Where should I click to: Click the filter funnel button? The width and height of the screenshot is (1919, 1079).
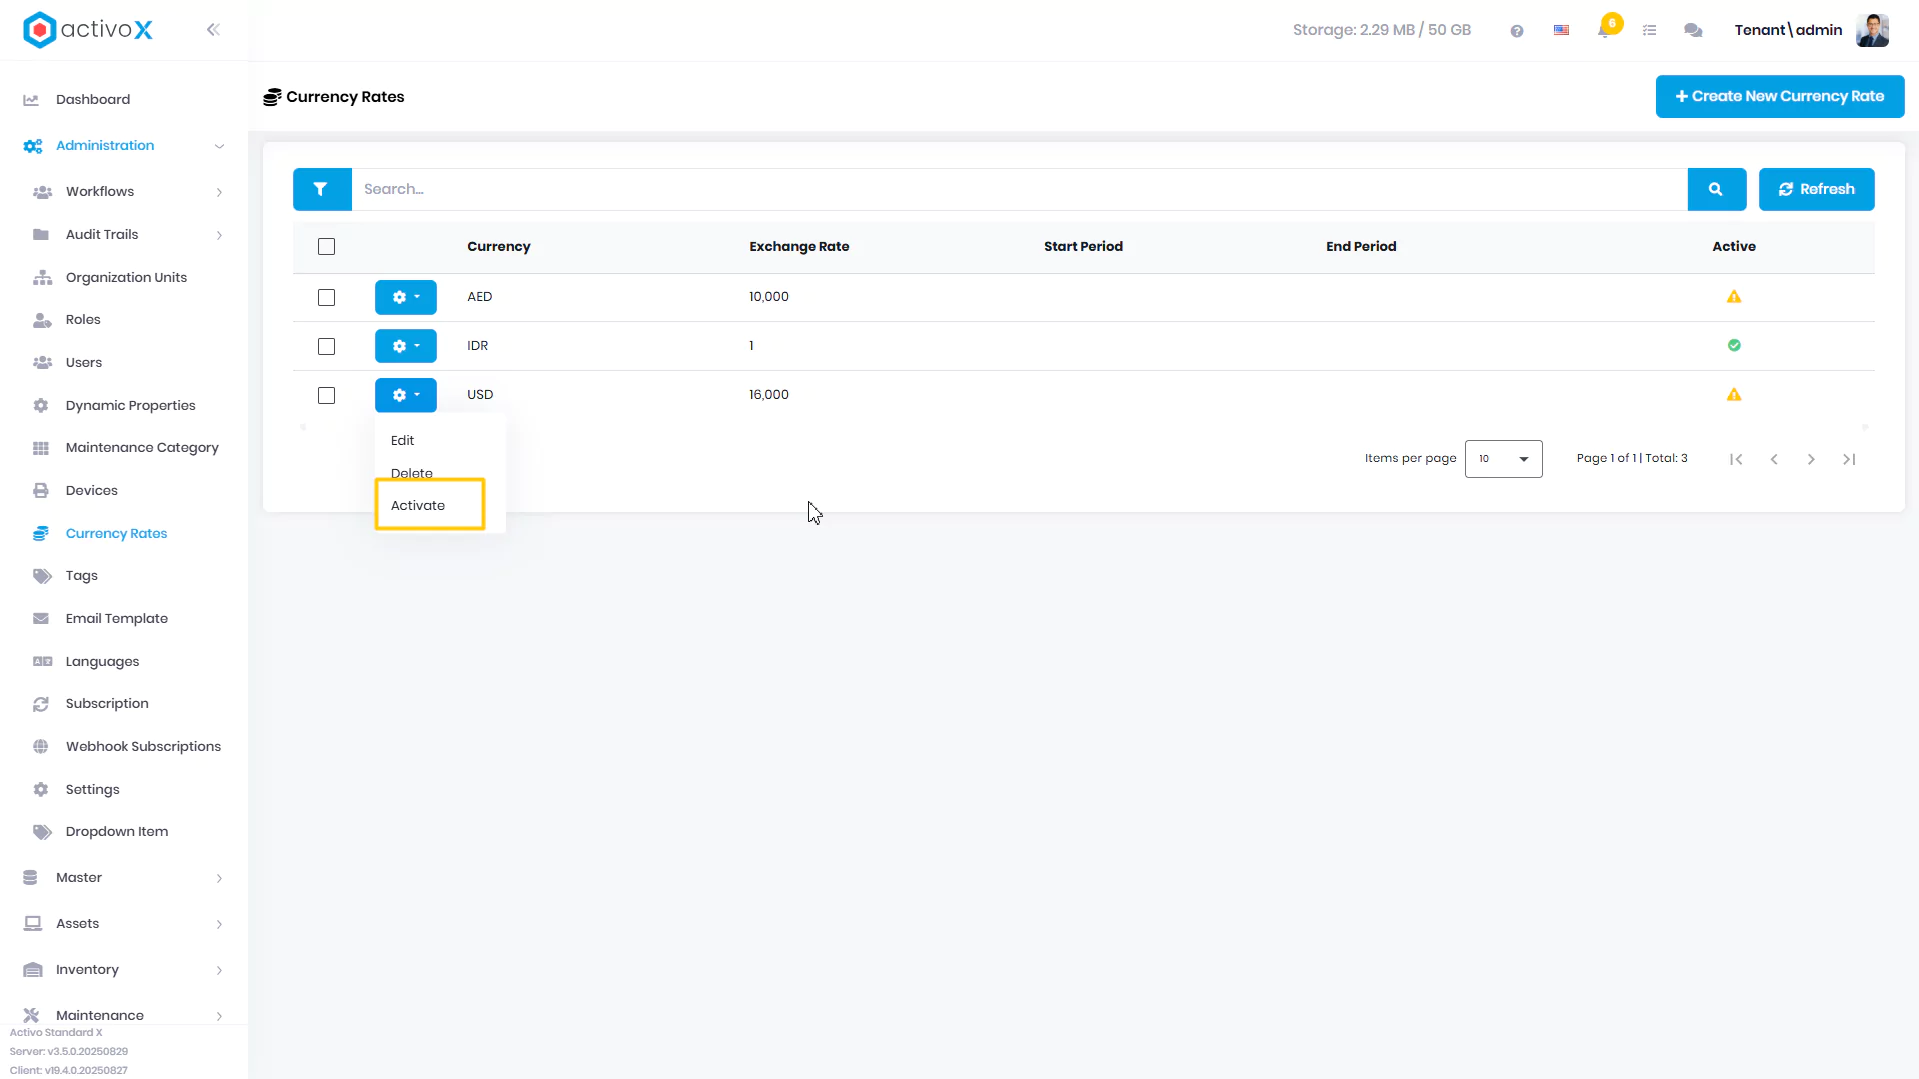[321, 189]
